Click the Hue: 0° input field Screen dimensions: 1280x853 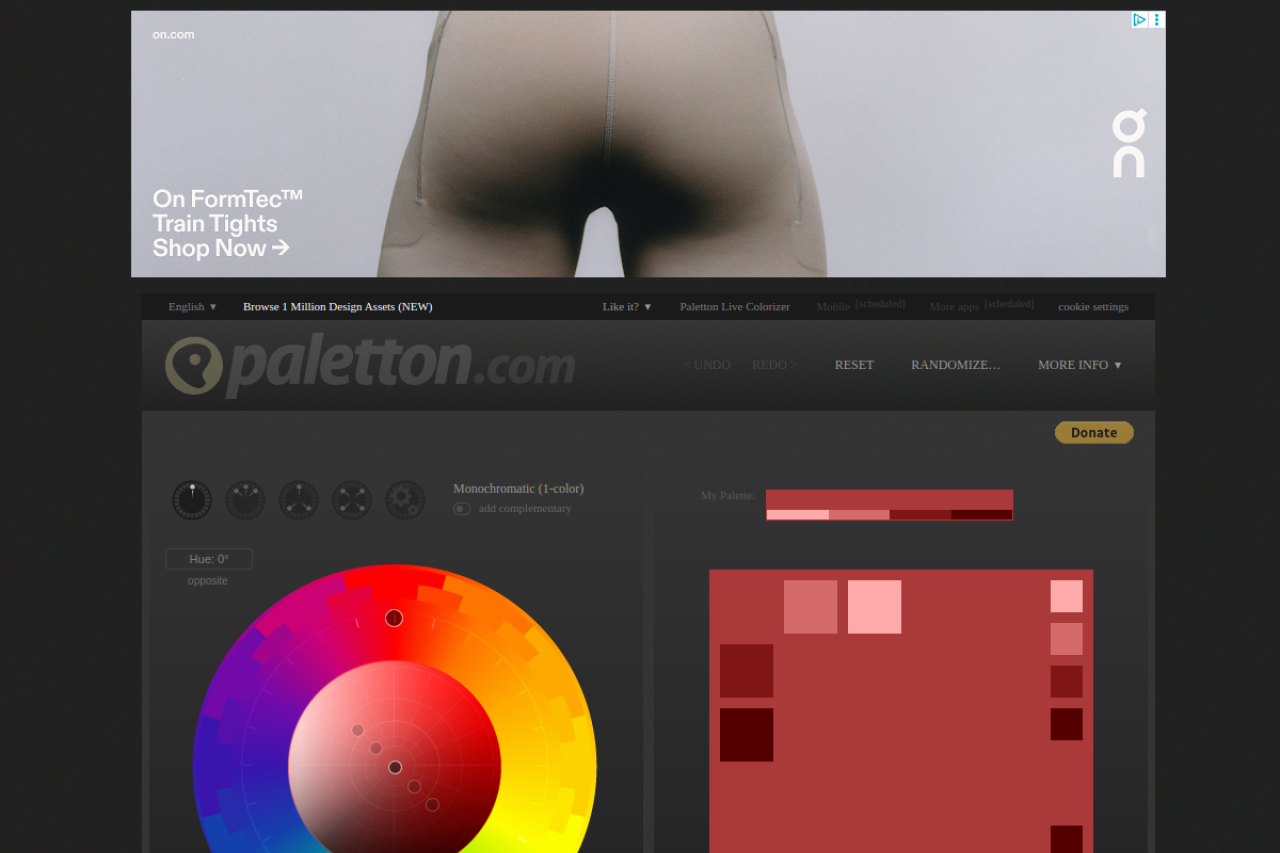tap(209, 559)
